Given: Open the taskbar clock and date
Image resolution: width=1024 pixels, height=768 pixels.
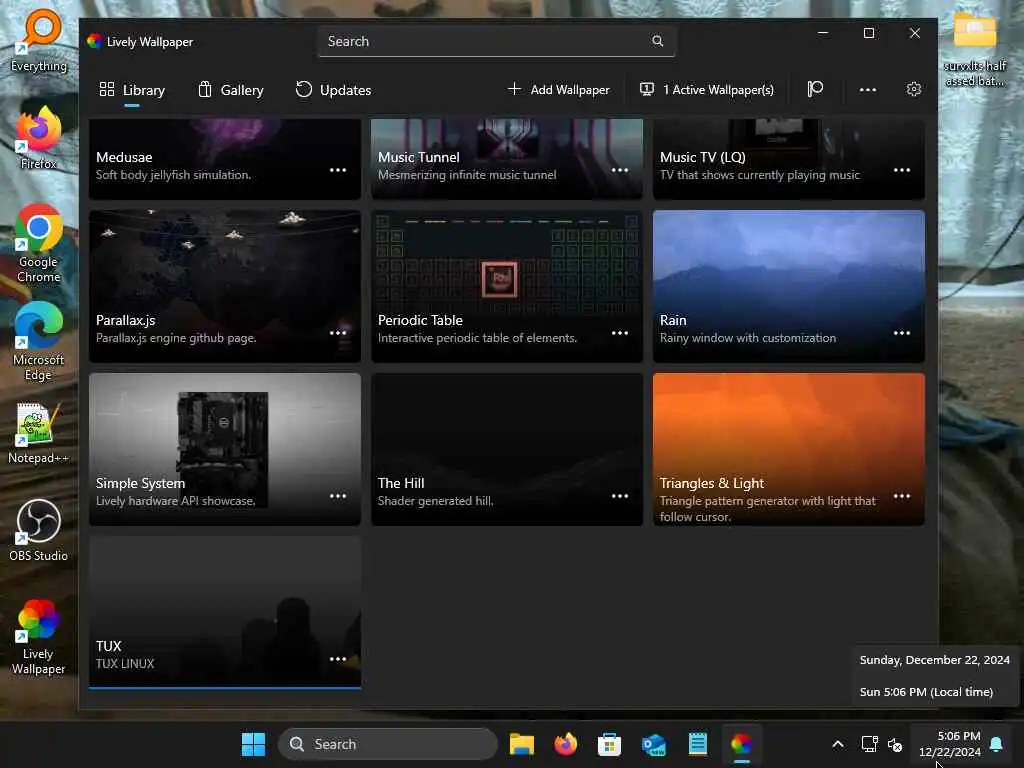Looking at the screenshot, I should (950, 744).
